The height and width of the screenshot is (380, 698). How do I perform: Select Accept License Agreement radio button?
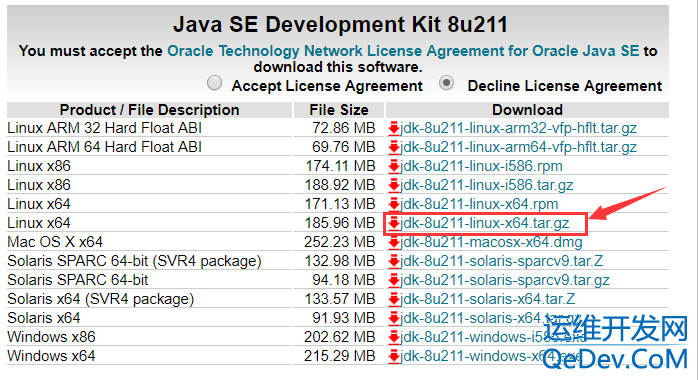[x=214, y=83]
